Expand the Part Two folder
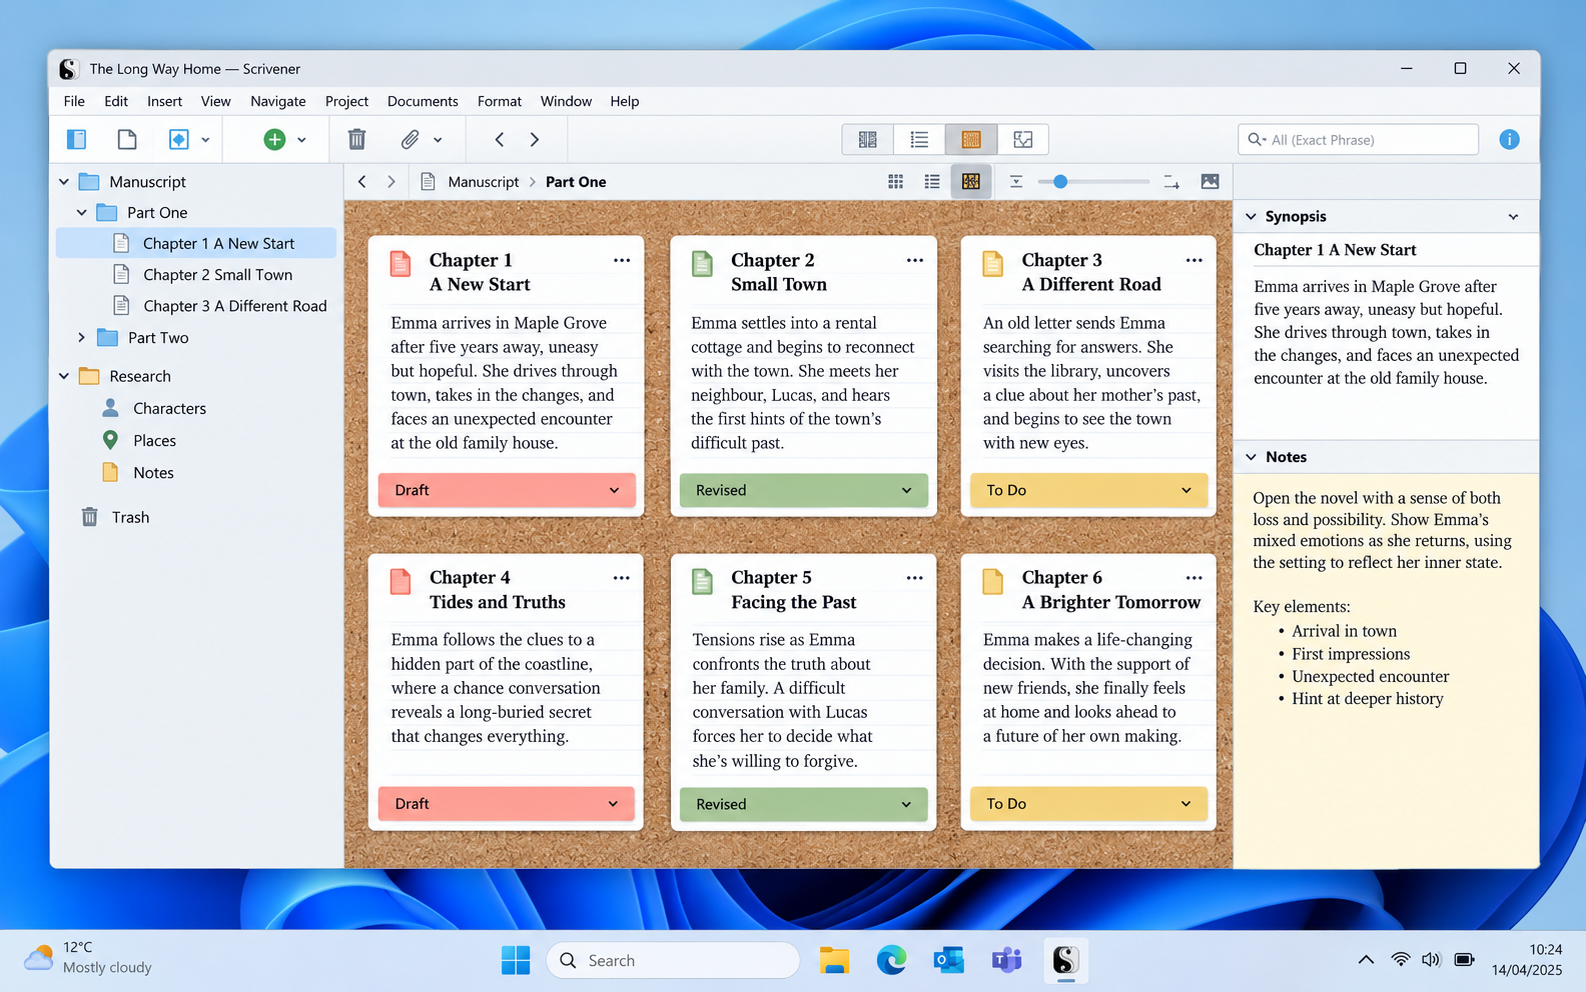The height and width of the screenshot is (992, 1586). click(x=82, y=338)
